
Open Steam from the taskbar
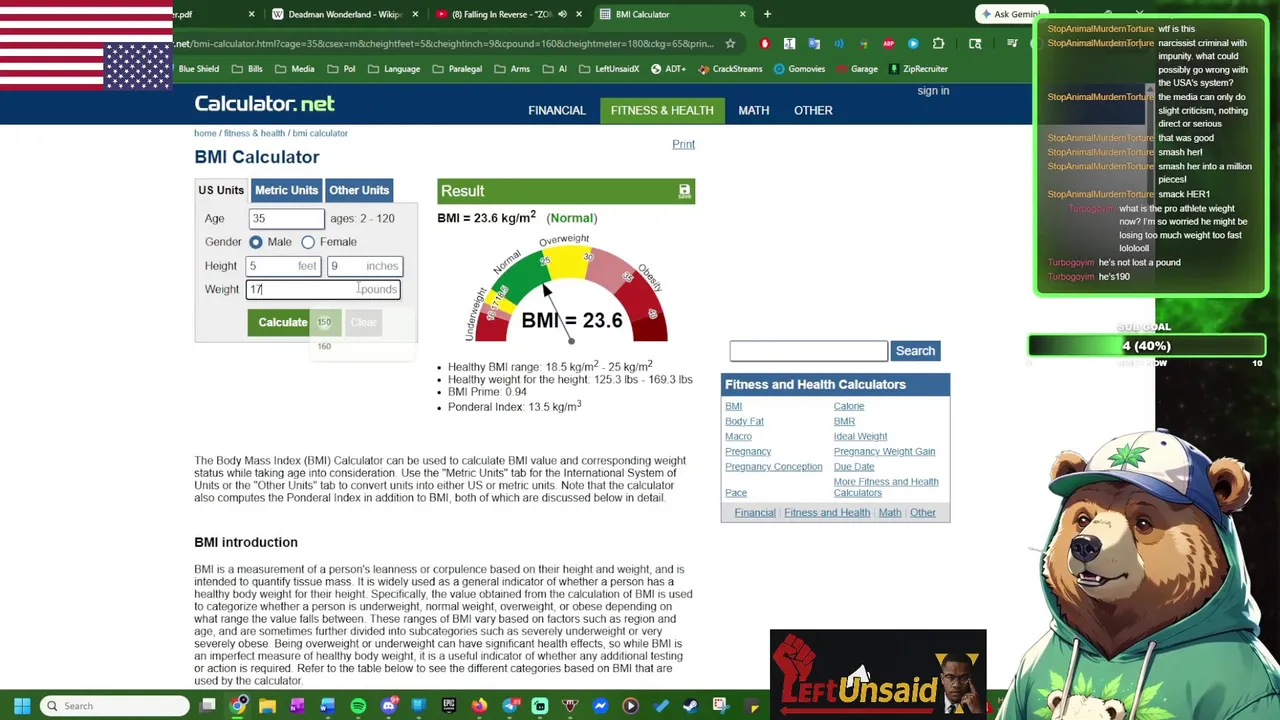tap(690, 706)
